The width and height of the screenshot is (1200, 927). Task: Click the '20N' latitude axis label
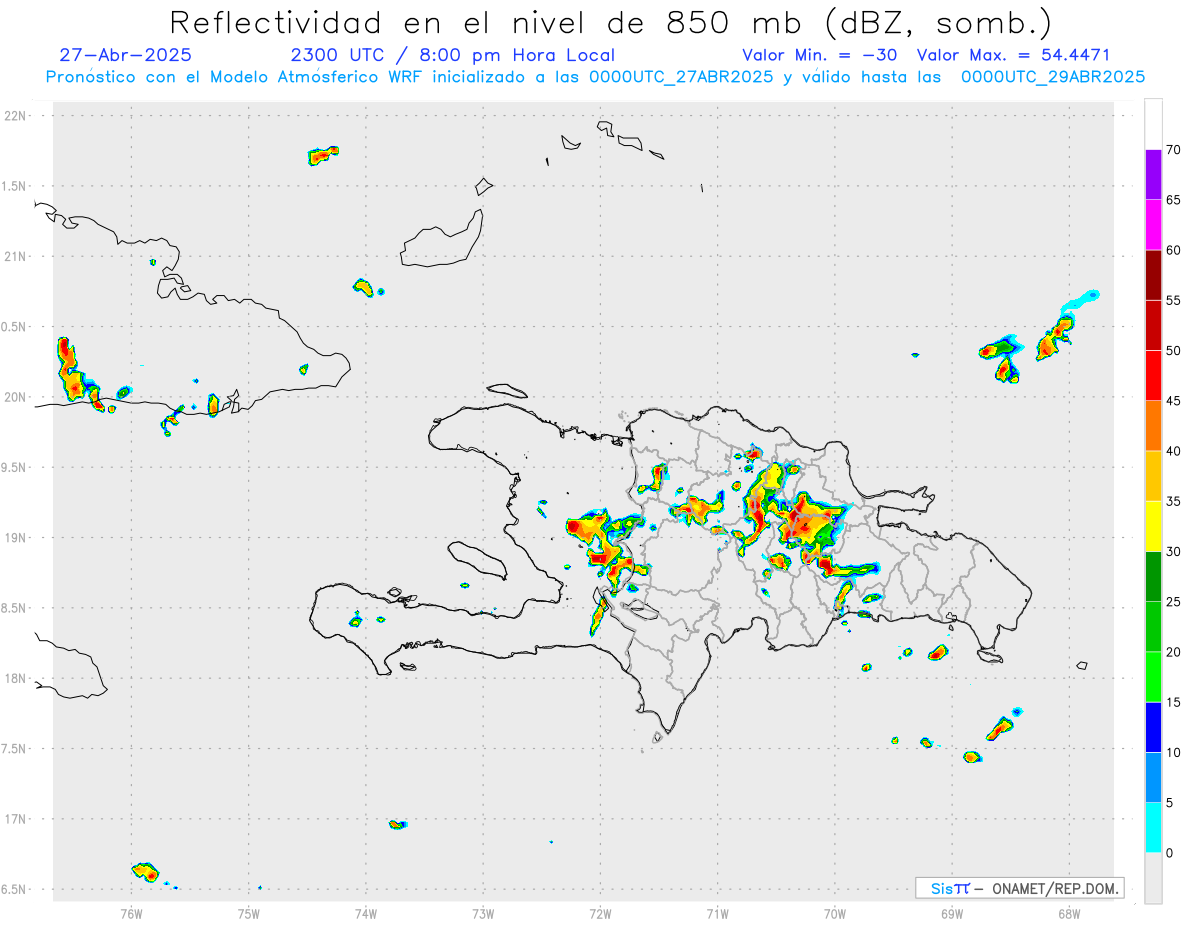17,397
